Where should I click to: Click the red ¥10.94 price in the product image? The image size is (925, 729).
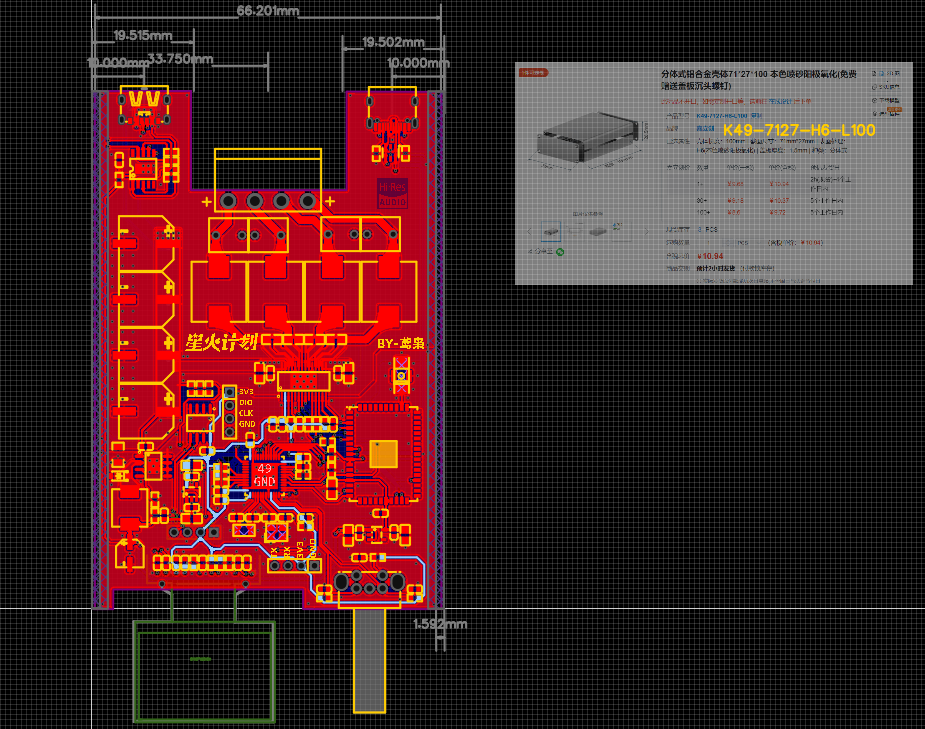point(710,256)
